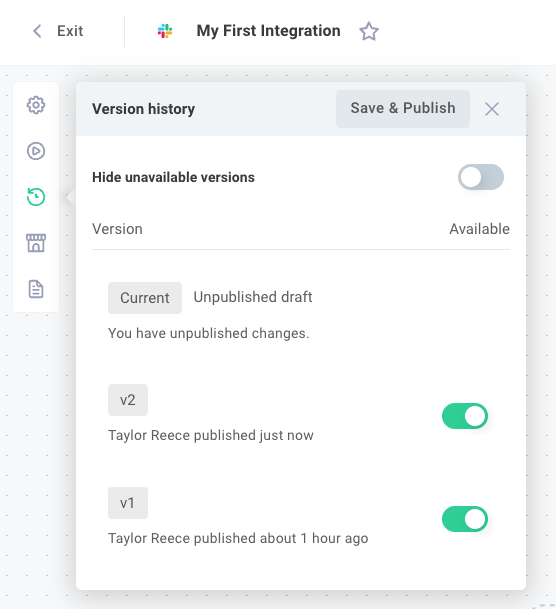Viewport: 556px width, 609px height.
Task: Star My First Integration as favorite
Action: coord(368,31)
